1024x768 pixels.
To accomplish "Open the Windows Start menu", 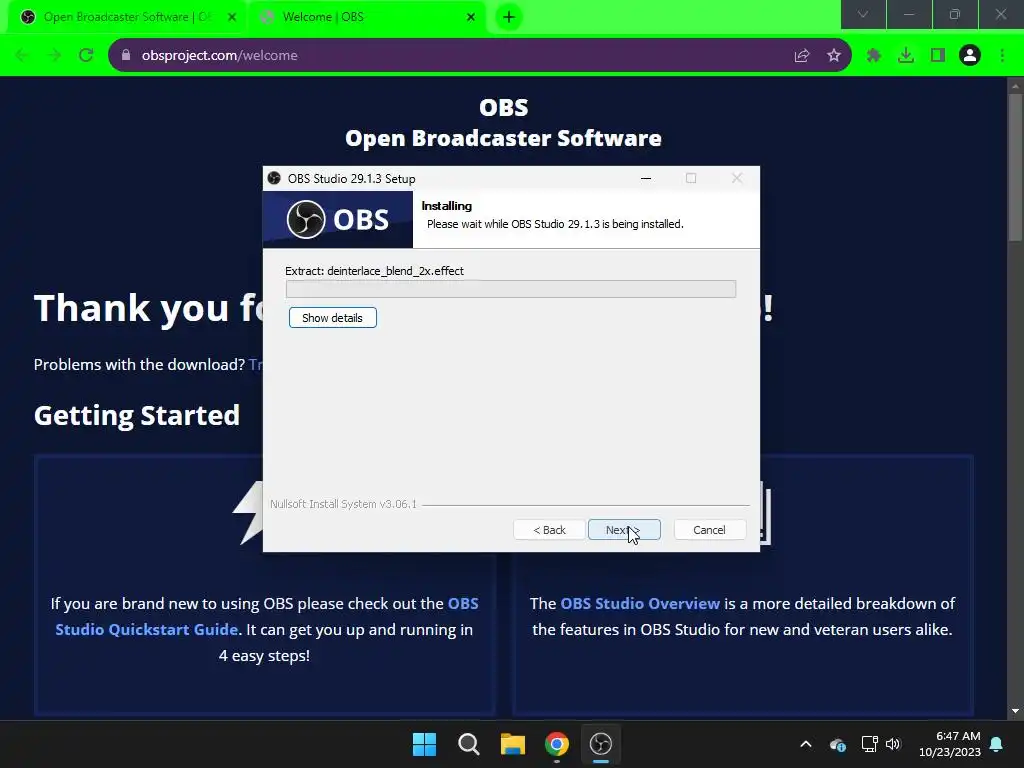I will (x=424, y=744).
